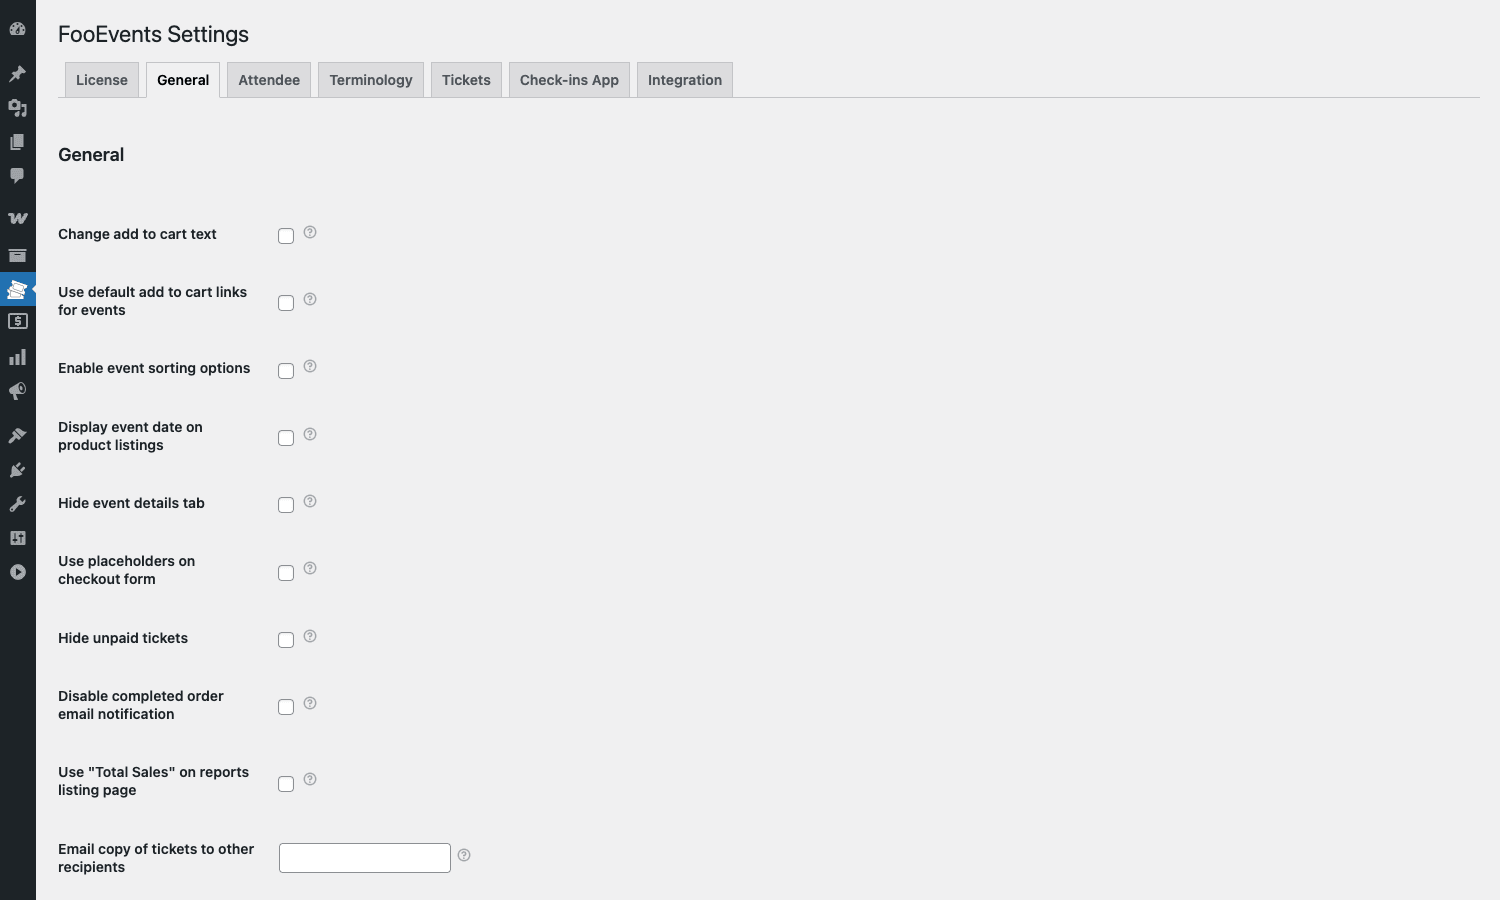Open the Tickets tab
Viewport: 1500px width, 900px height.
[x=466, y=80]
